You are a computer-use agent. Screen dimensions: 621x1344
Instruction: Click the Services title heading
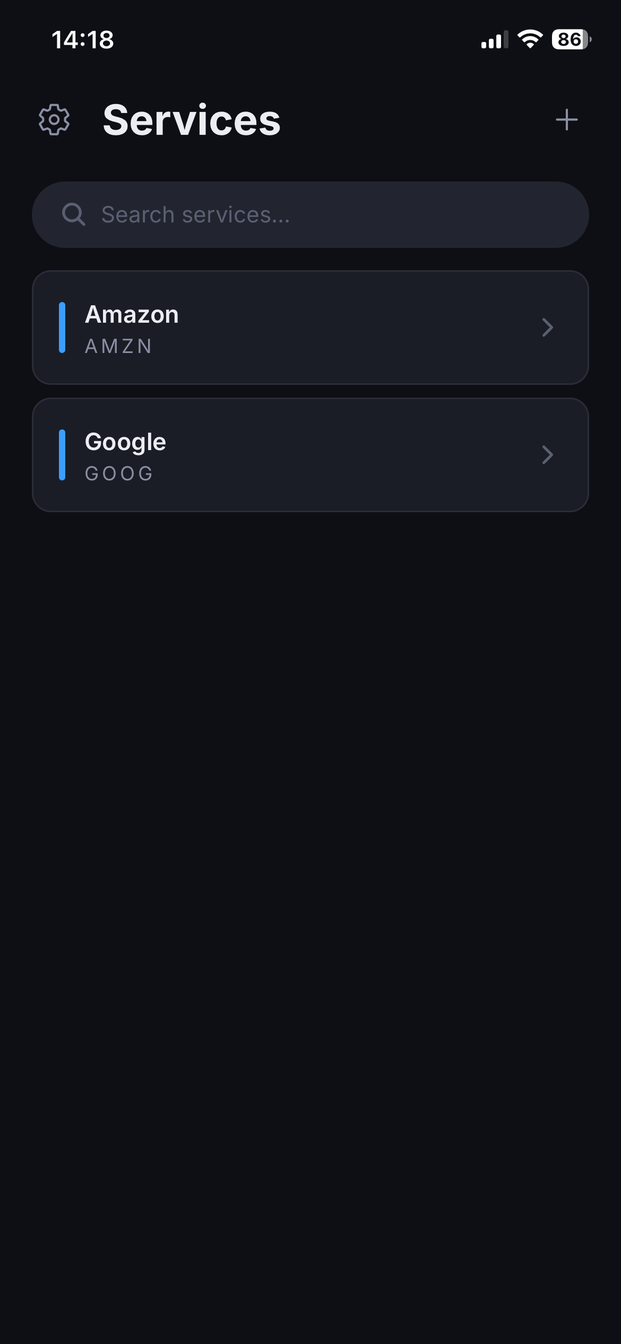click(x=191, y=119)
